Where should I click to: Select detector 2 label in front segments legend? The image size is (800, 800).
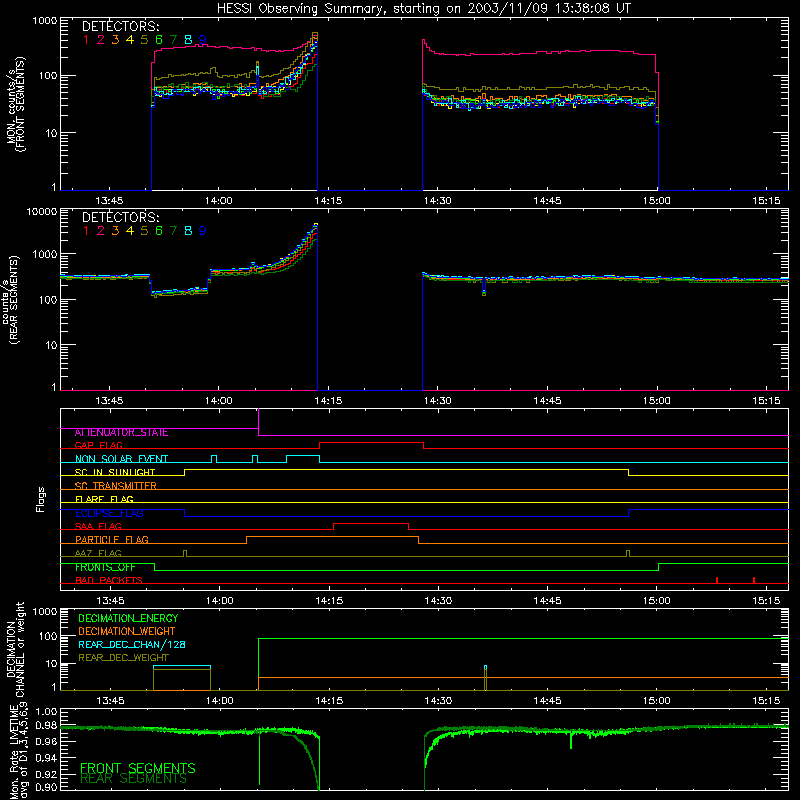pyautogui.click(x=101, y=40)
